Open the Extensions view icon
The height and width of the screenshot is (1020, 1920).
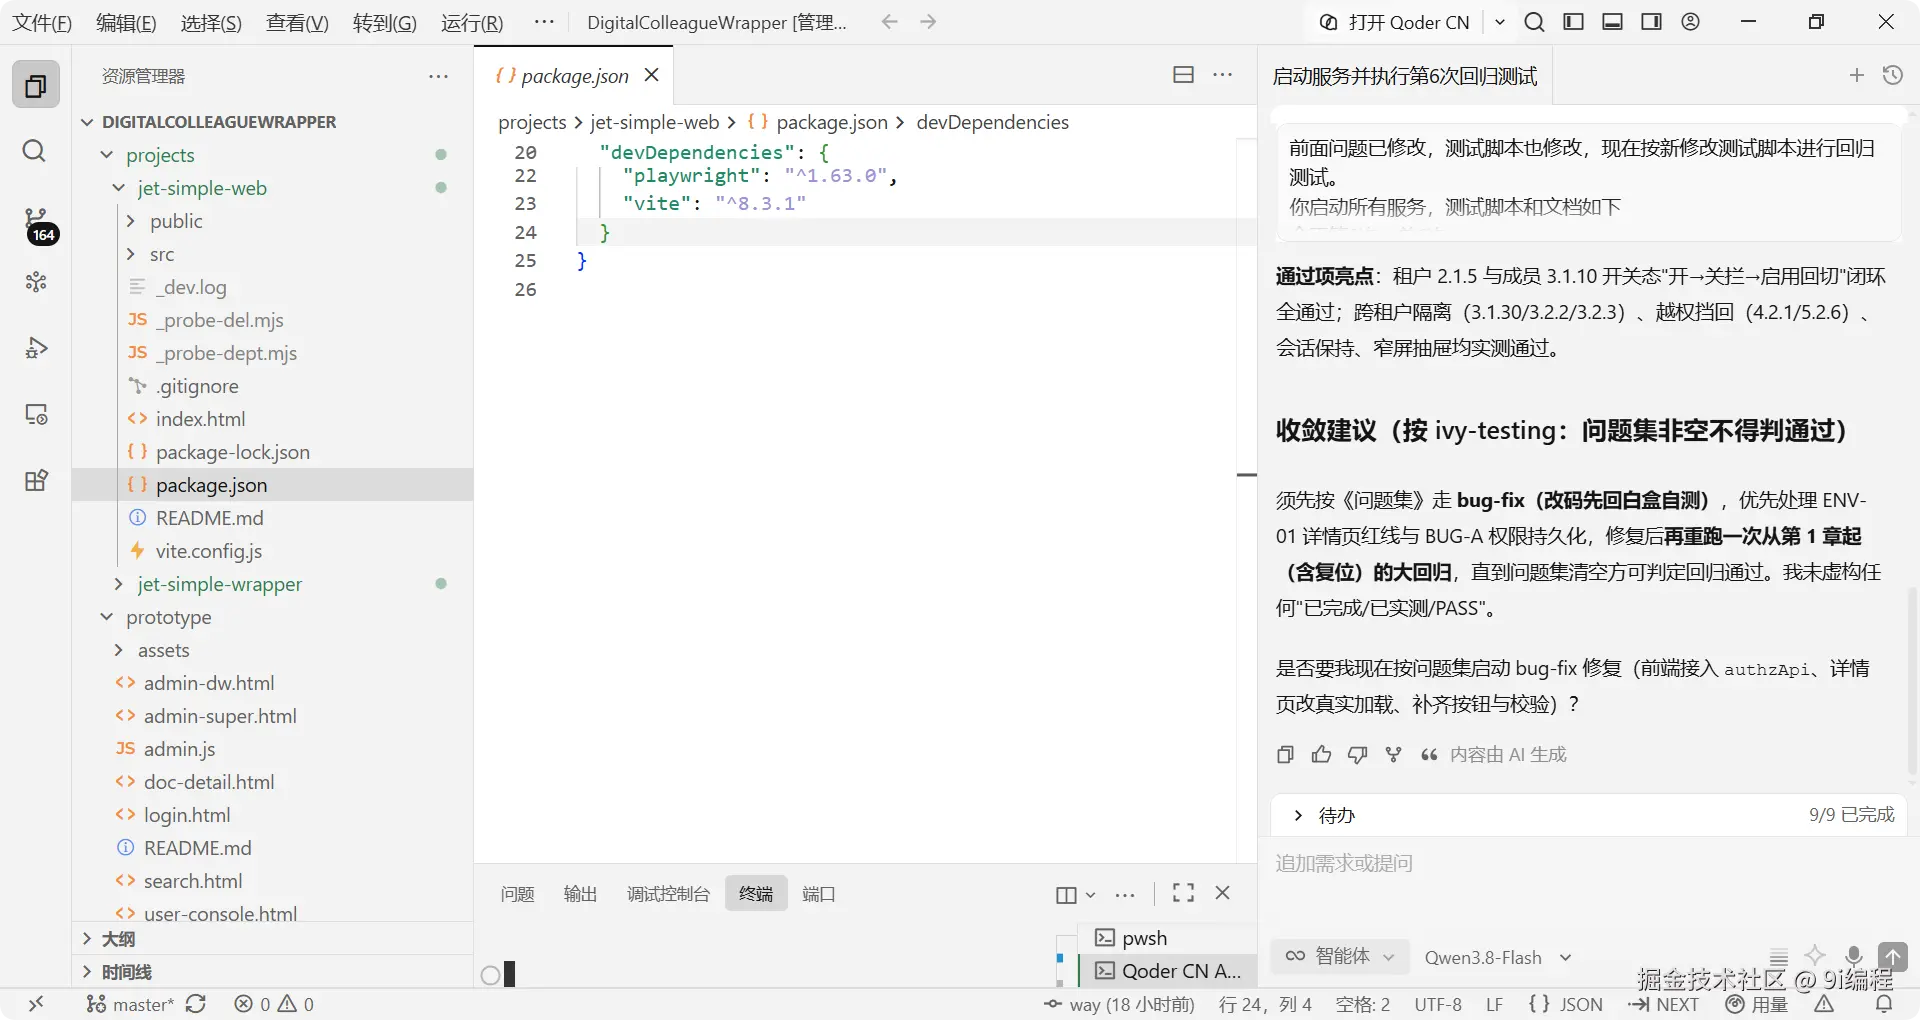pos(36,480)
